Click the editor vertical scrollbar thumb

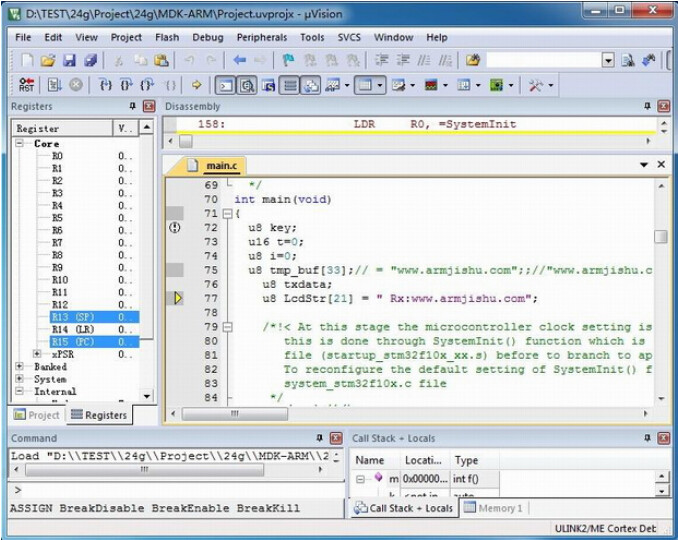click(660, 237)
